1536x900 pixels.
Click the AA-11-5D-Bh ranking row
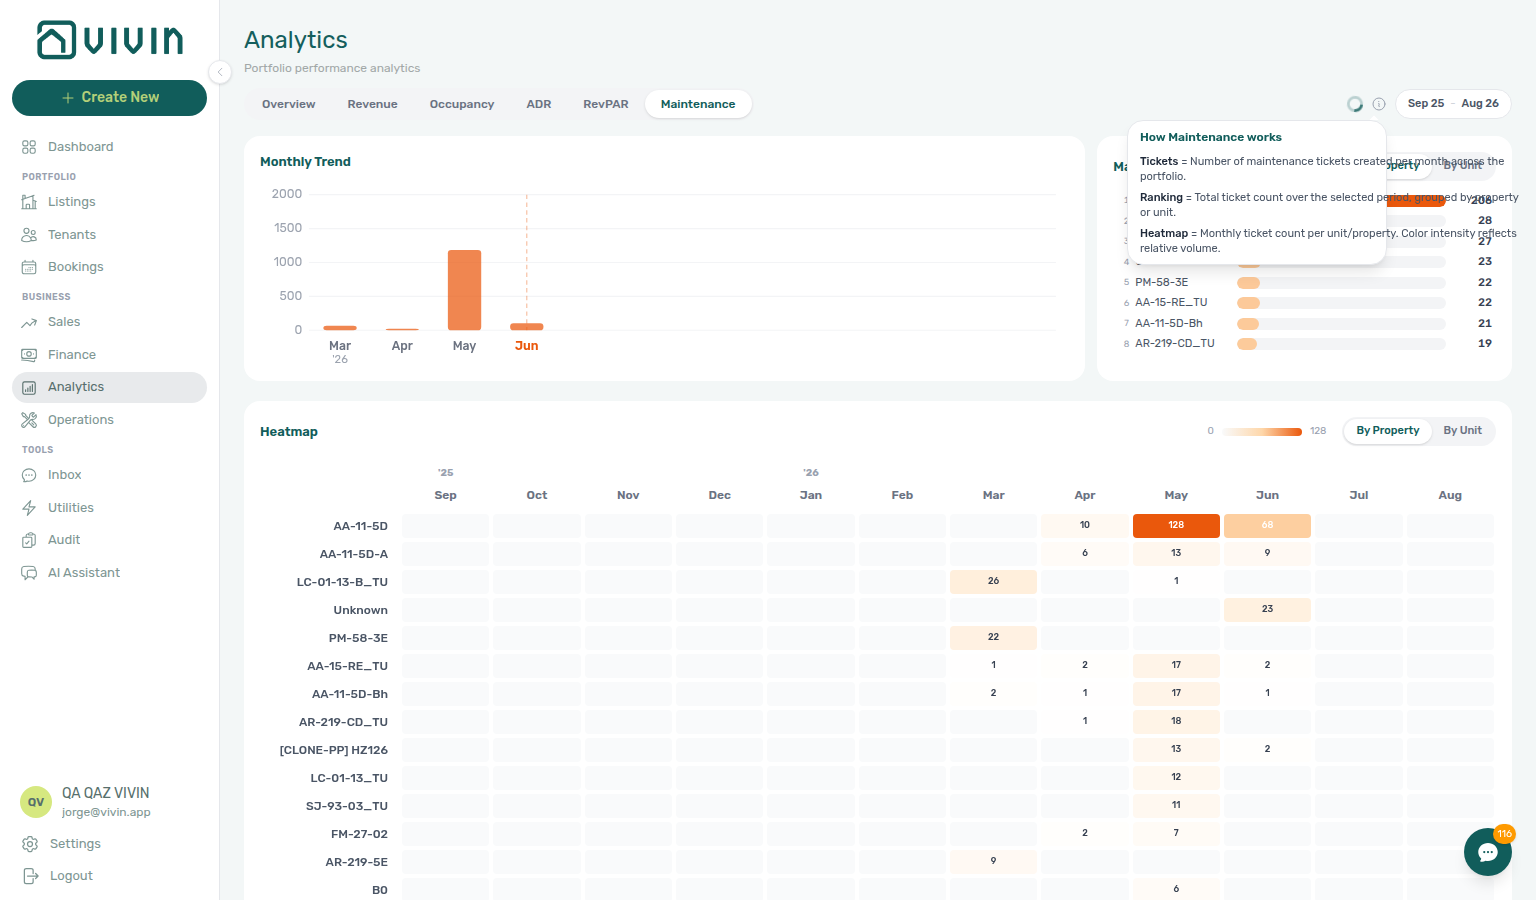coord(1308,324)
